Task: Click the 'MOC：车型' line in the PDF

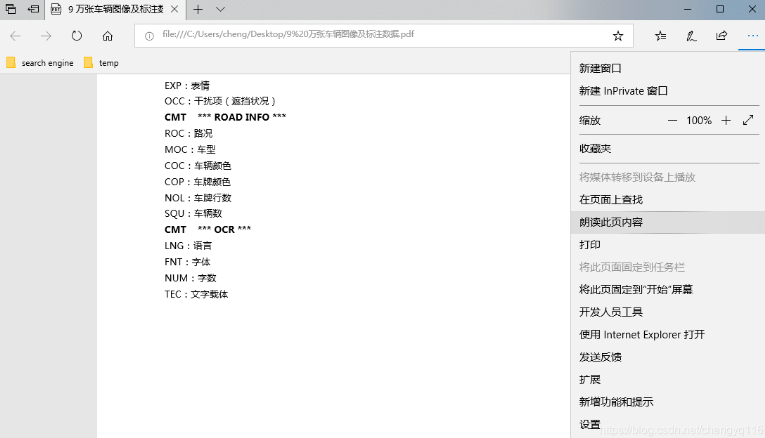Action: (190, 150)
